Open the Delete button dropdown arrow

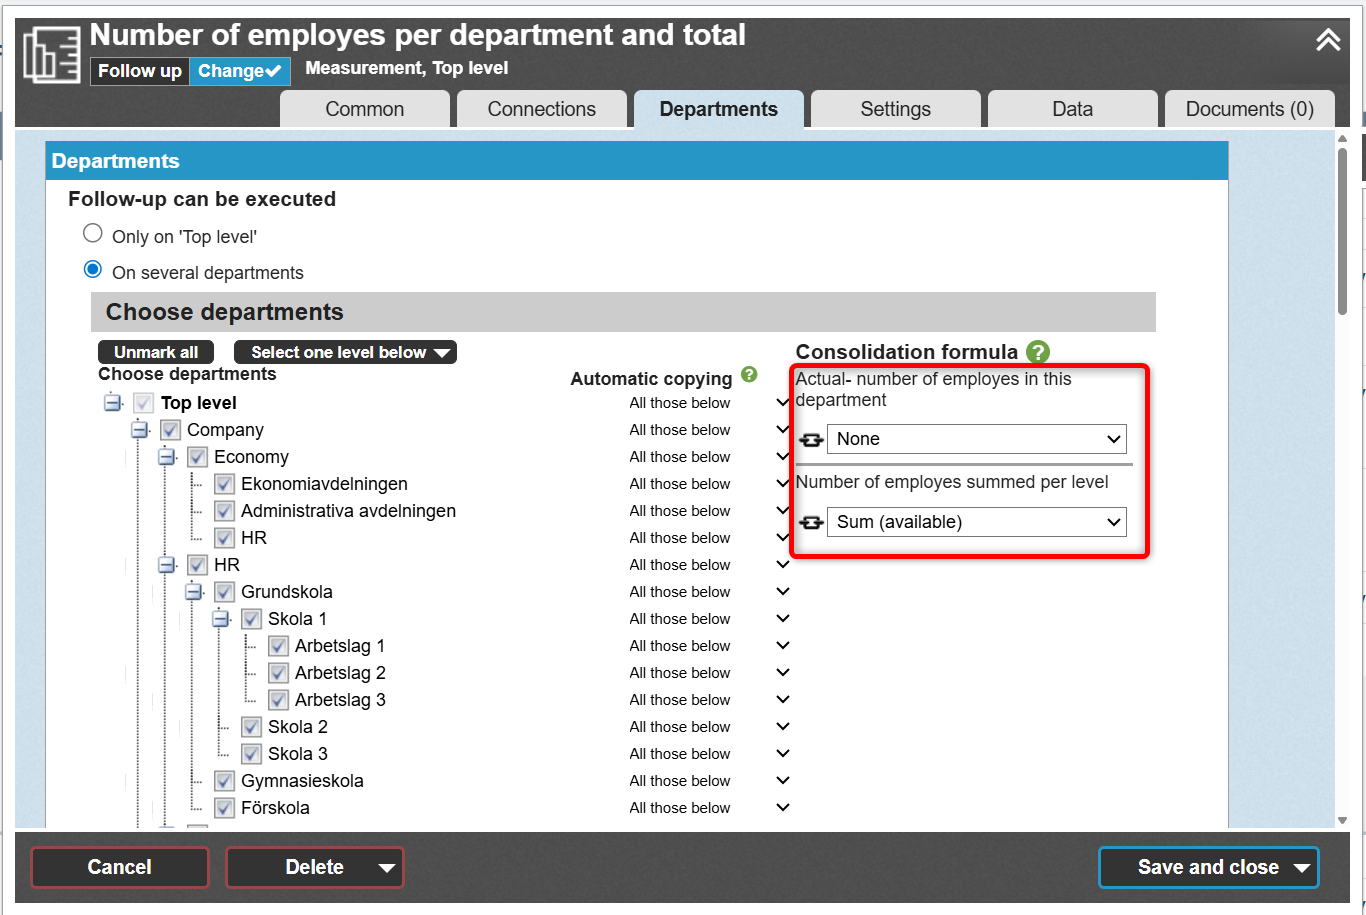[x=386, y=868]
